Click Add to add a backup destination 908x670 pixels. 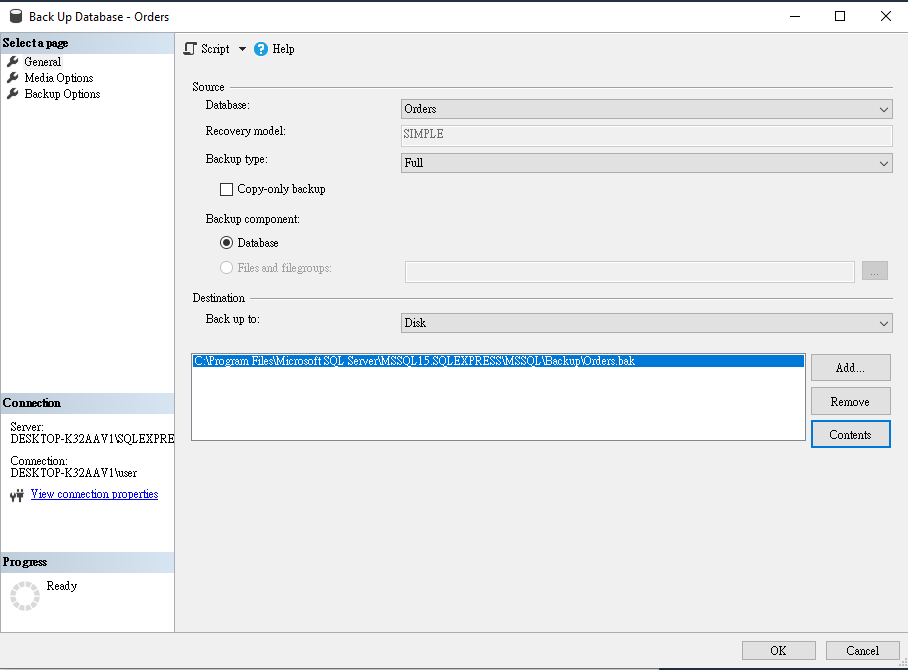[x=850, y=367]
